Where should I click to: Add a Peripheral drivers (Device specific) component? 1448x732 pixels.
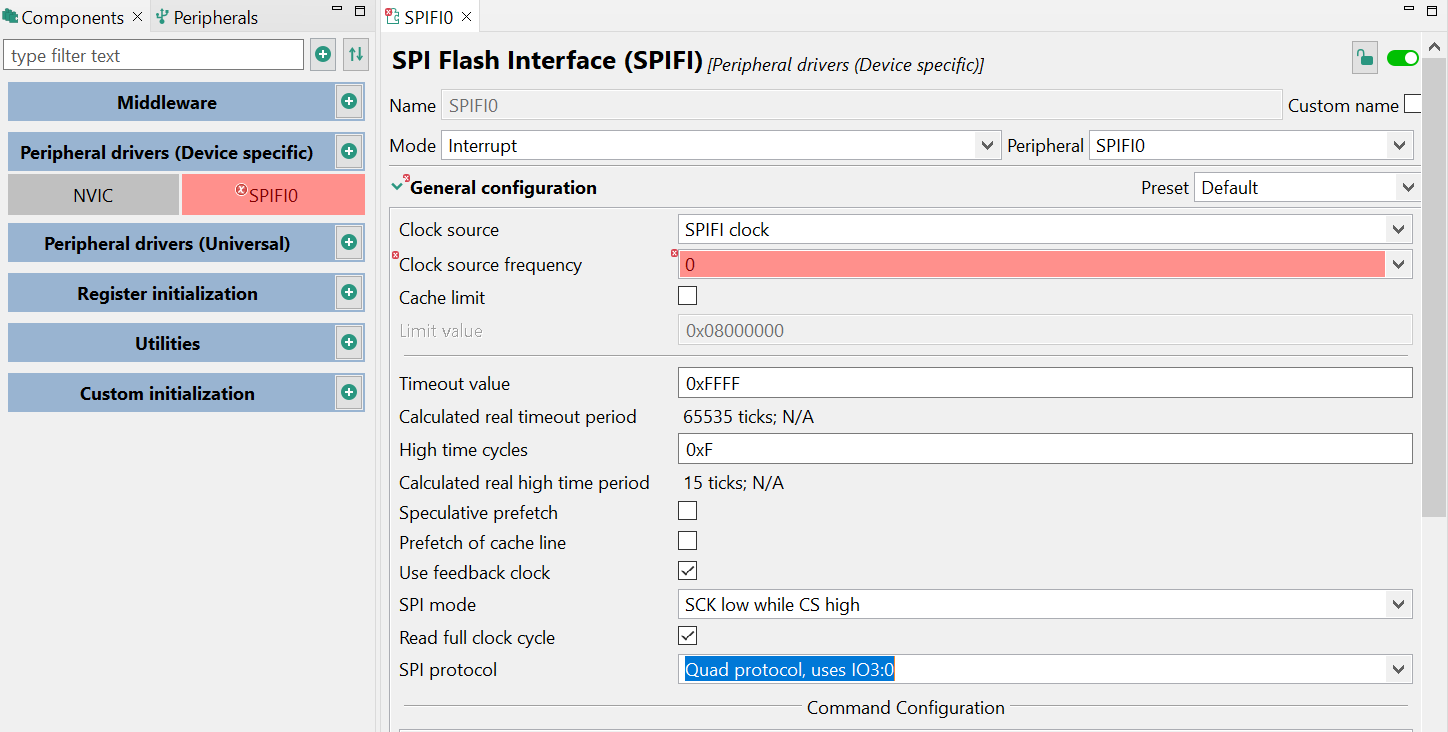[348, 151]
